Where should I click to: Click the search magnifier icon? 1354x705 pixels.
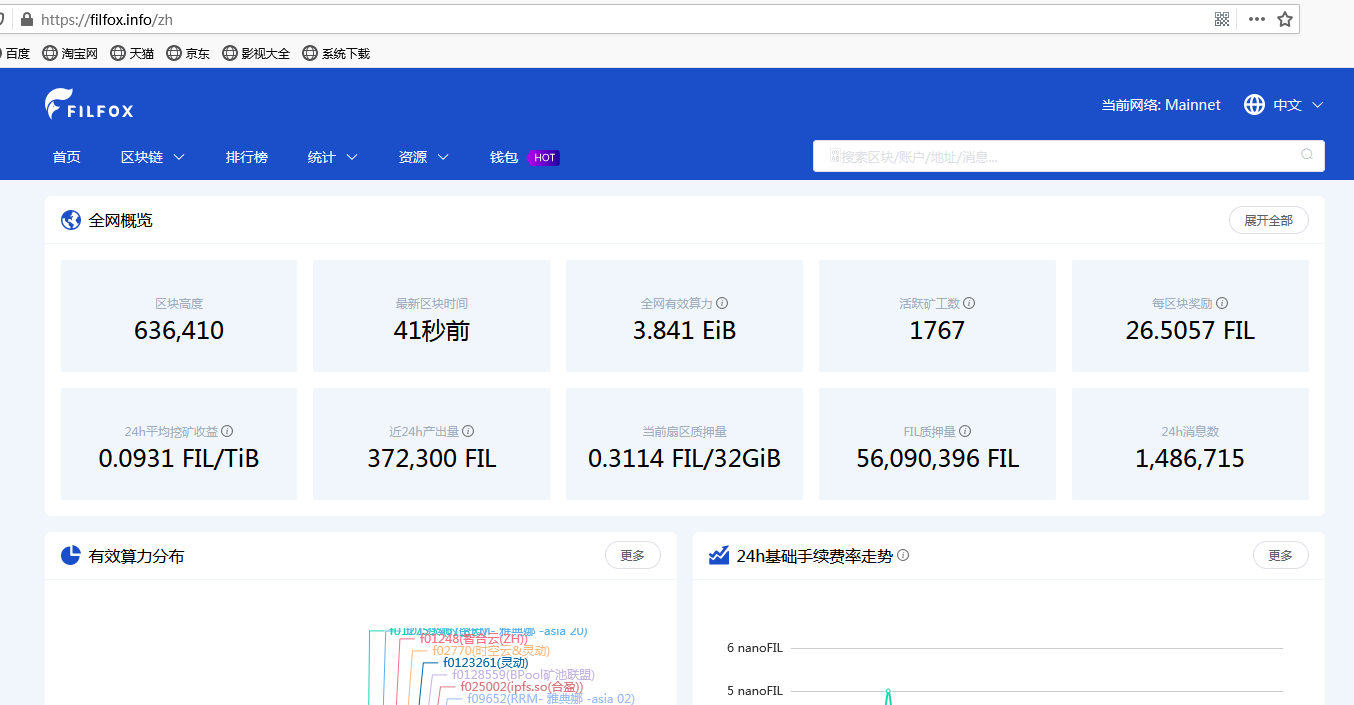point(1306,155)
